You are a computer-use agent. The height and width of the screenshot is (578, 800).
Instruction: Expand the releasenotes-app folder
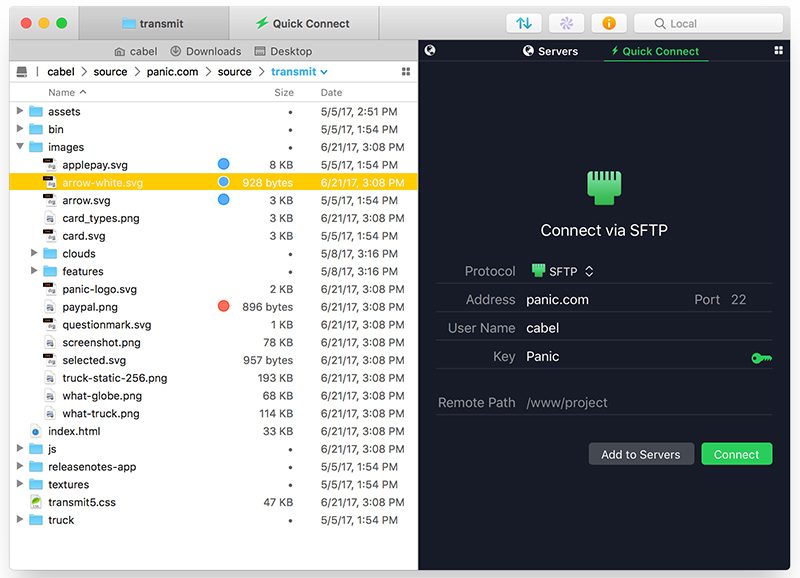pyautogui.click(x=20, y=466)
